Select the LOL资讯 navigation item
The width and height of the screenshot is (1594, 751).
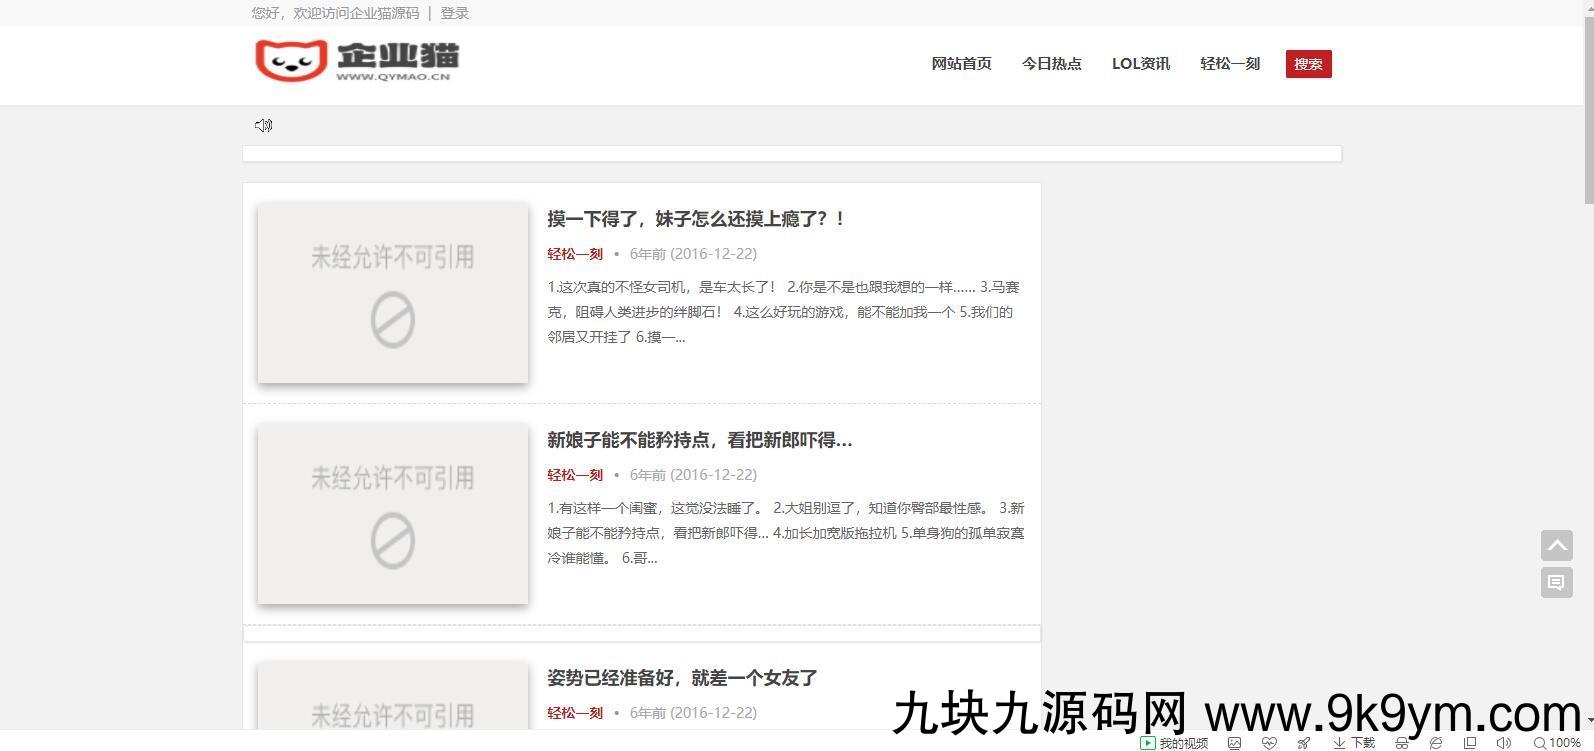click(1140, 64)
